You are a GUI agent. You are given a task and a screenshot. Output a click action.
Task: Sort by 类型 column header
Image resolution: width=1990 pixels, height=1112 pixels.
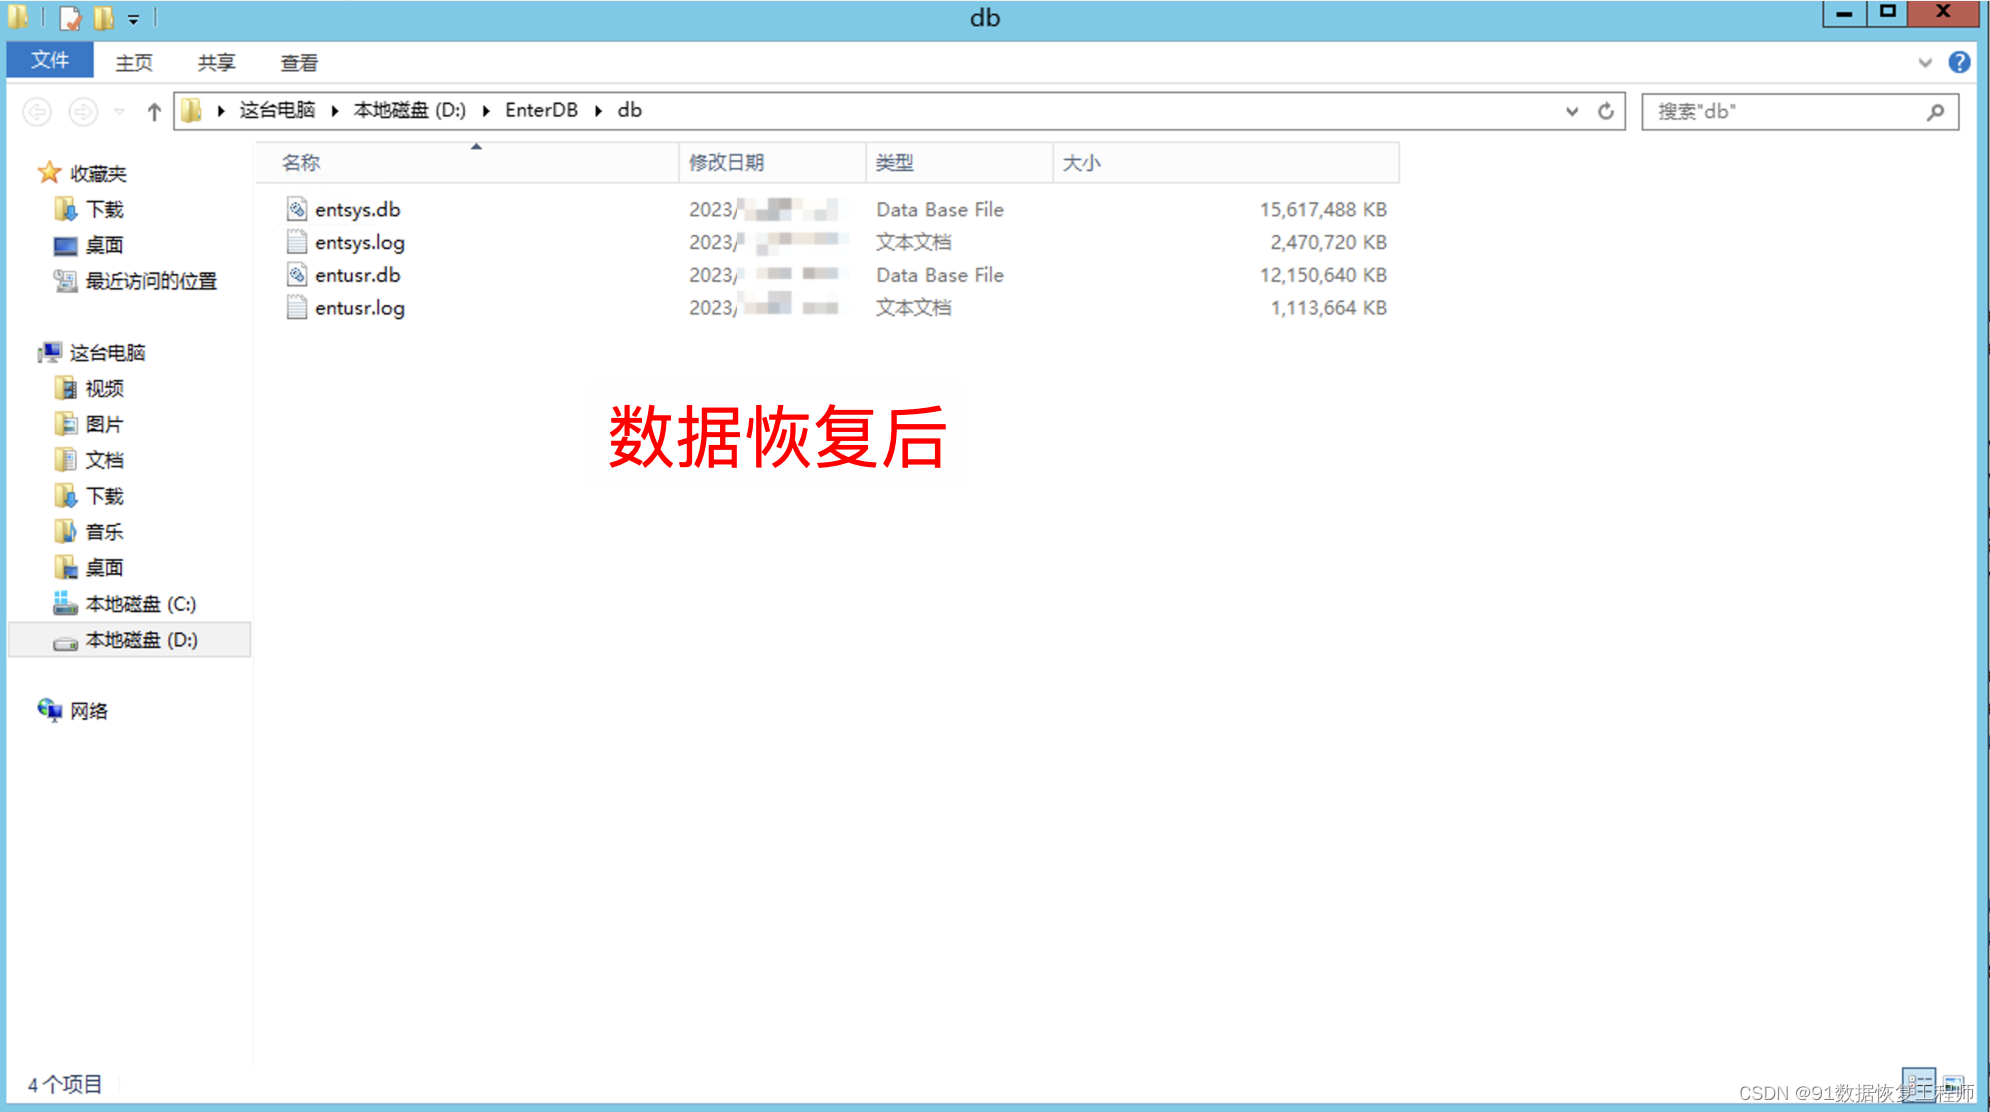pyautogui.click(x=959, y=163)
